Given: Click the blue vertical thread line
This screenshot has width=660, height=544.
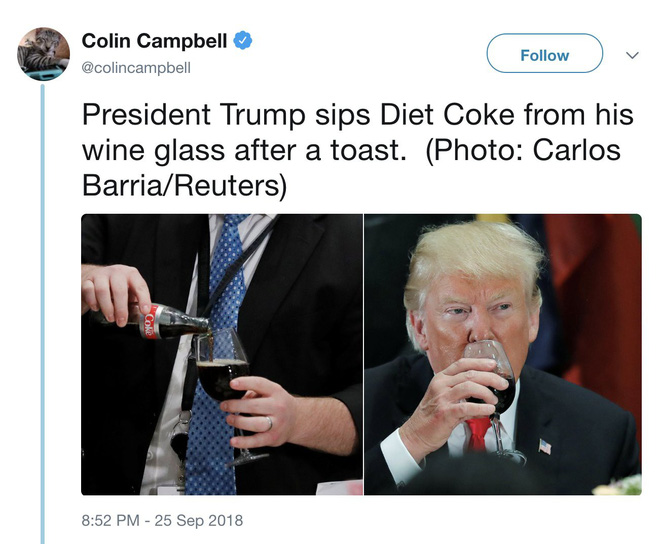Looking at the screenshot, I should point(43,314).
